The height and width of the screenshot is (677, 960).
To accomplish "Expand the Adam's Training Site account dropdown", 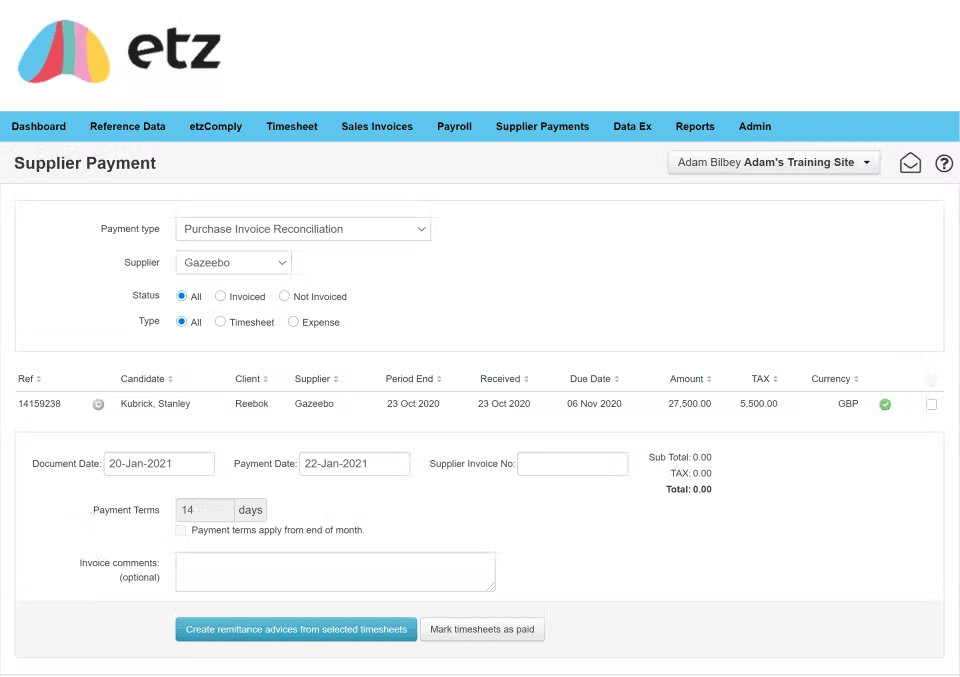I will tap(773, 162).
